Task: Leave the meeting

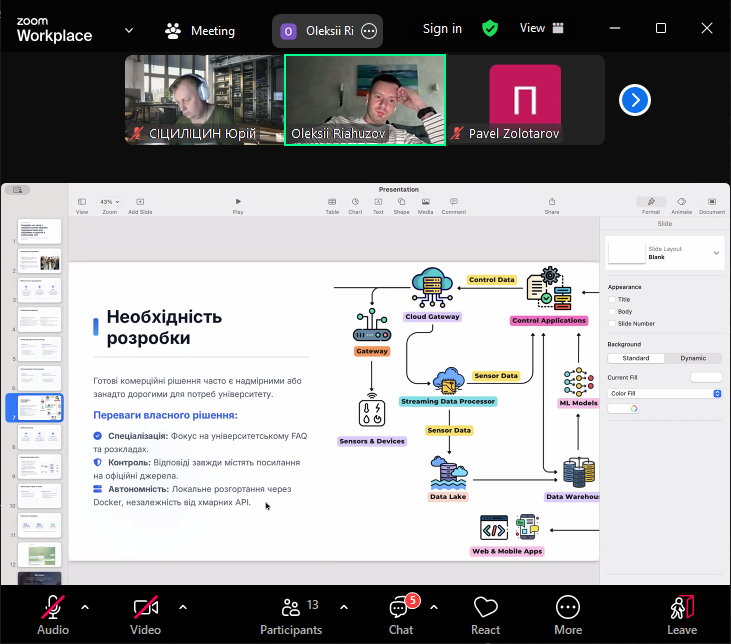Action: click(682, 613)
